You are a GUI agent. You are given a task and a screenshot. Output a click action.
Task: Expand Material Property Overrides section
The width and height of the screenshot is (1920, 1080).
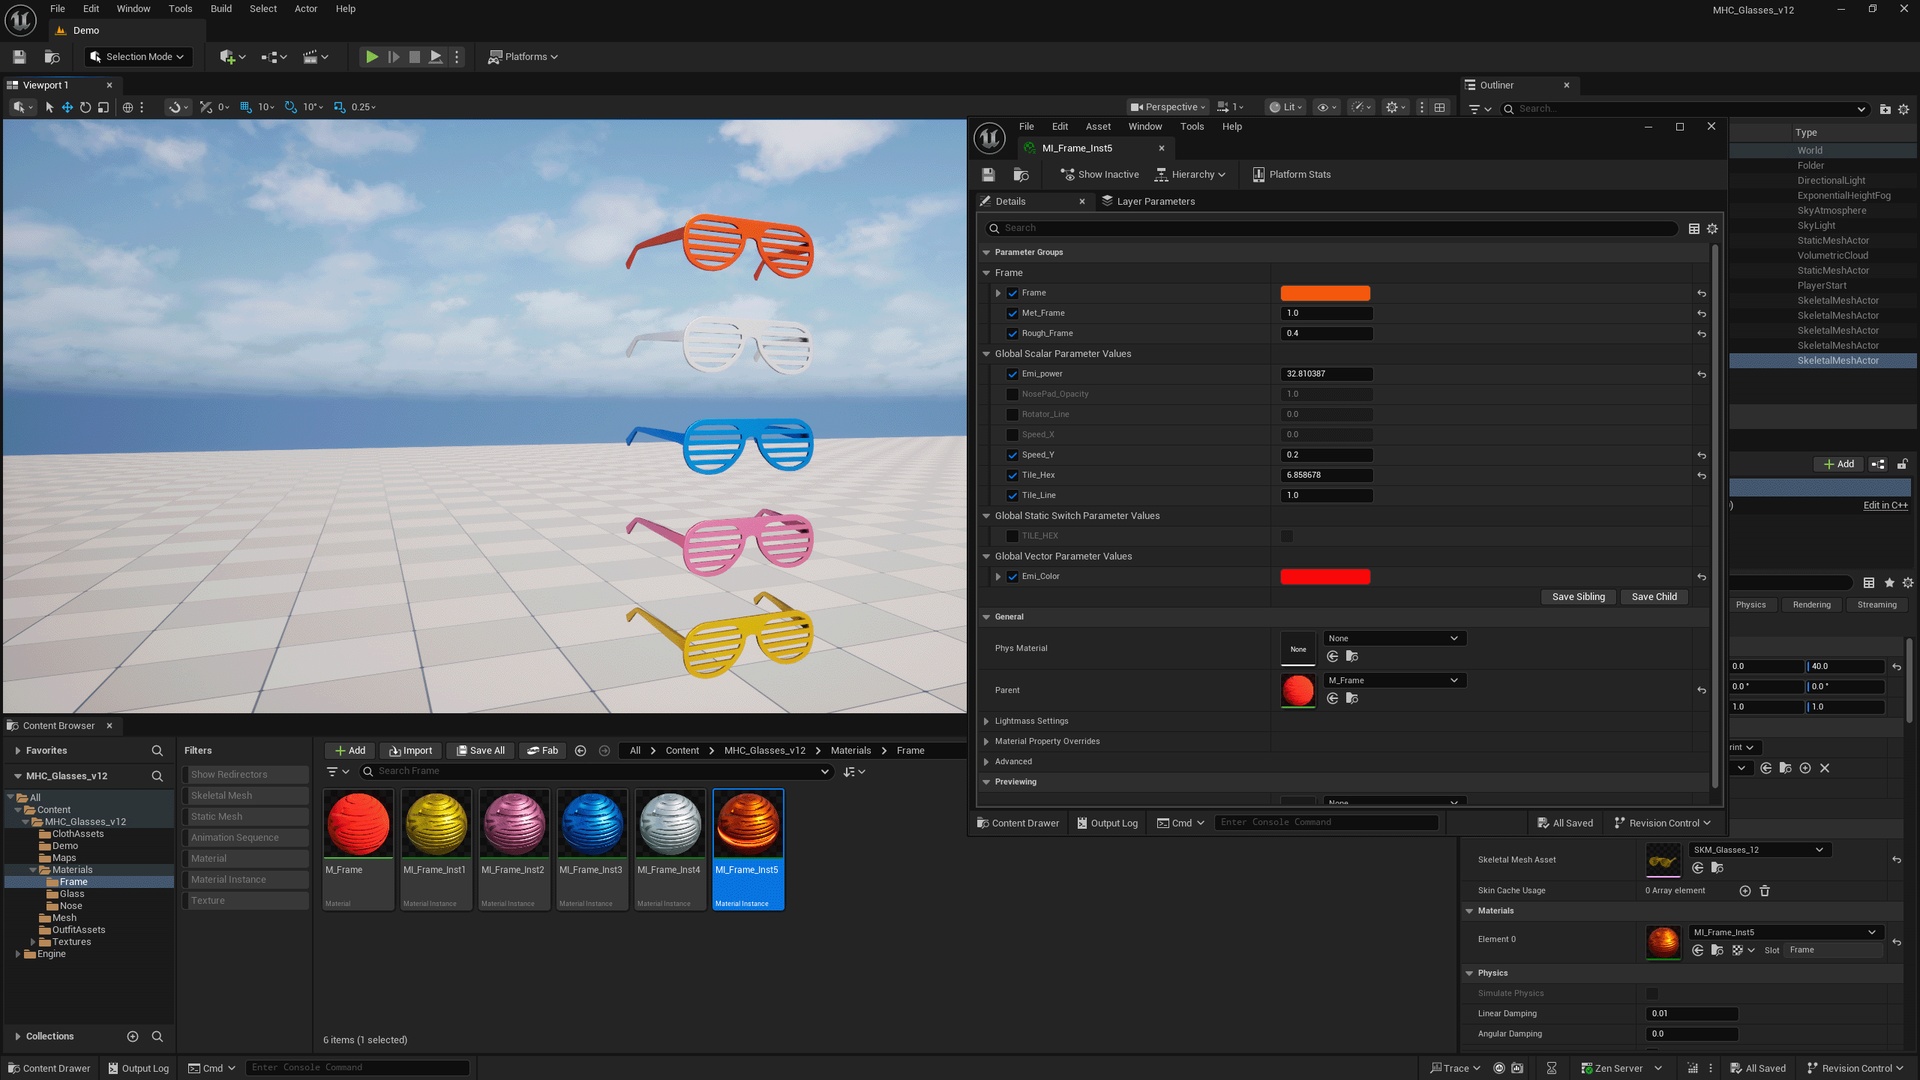pos(987,741)
